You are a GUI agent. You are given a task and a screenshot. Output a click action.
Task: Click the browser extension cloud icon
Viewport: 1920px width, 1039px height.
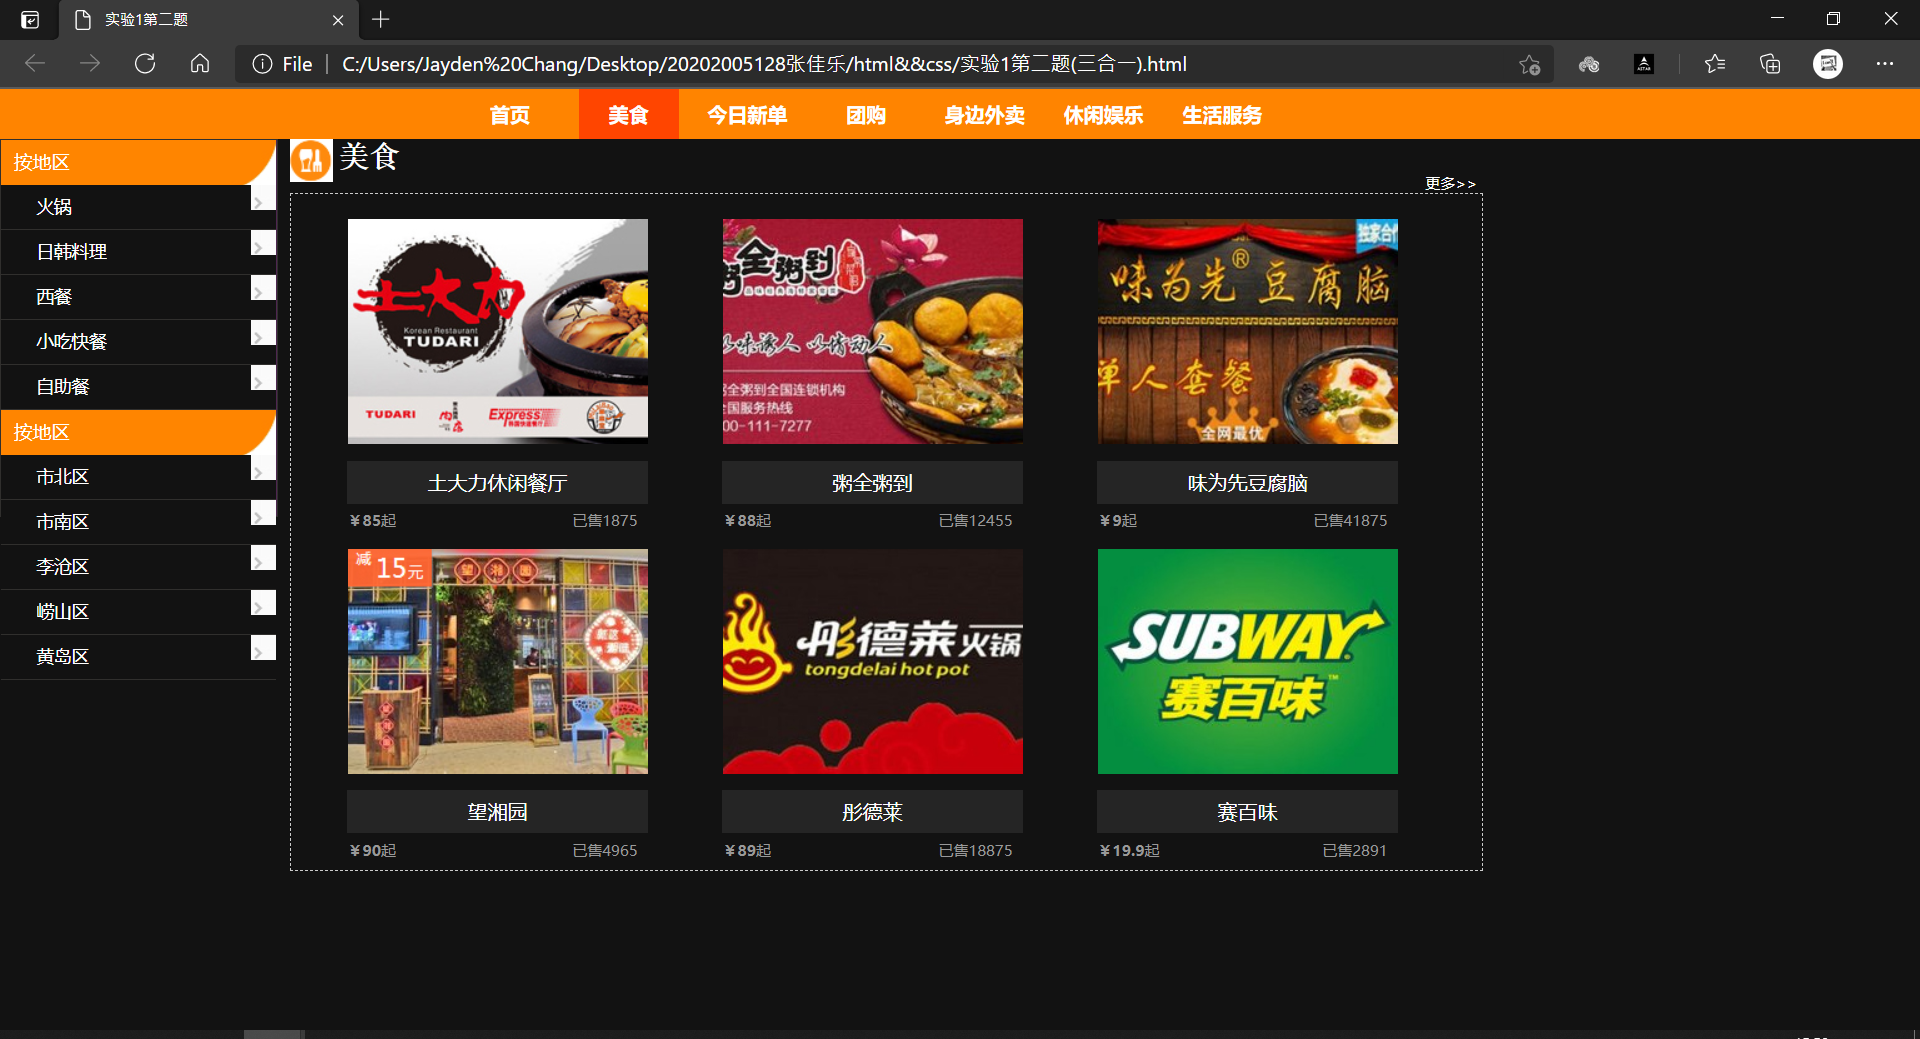coord(1589,64)
